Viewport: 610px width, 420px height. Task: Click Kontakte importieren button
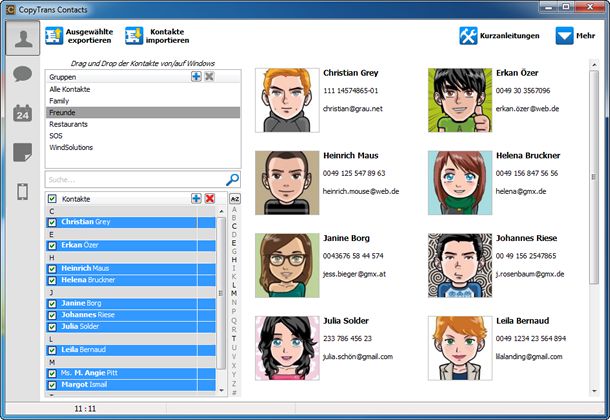coord(157,36)
